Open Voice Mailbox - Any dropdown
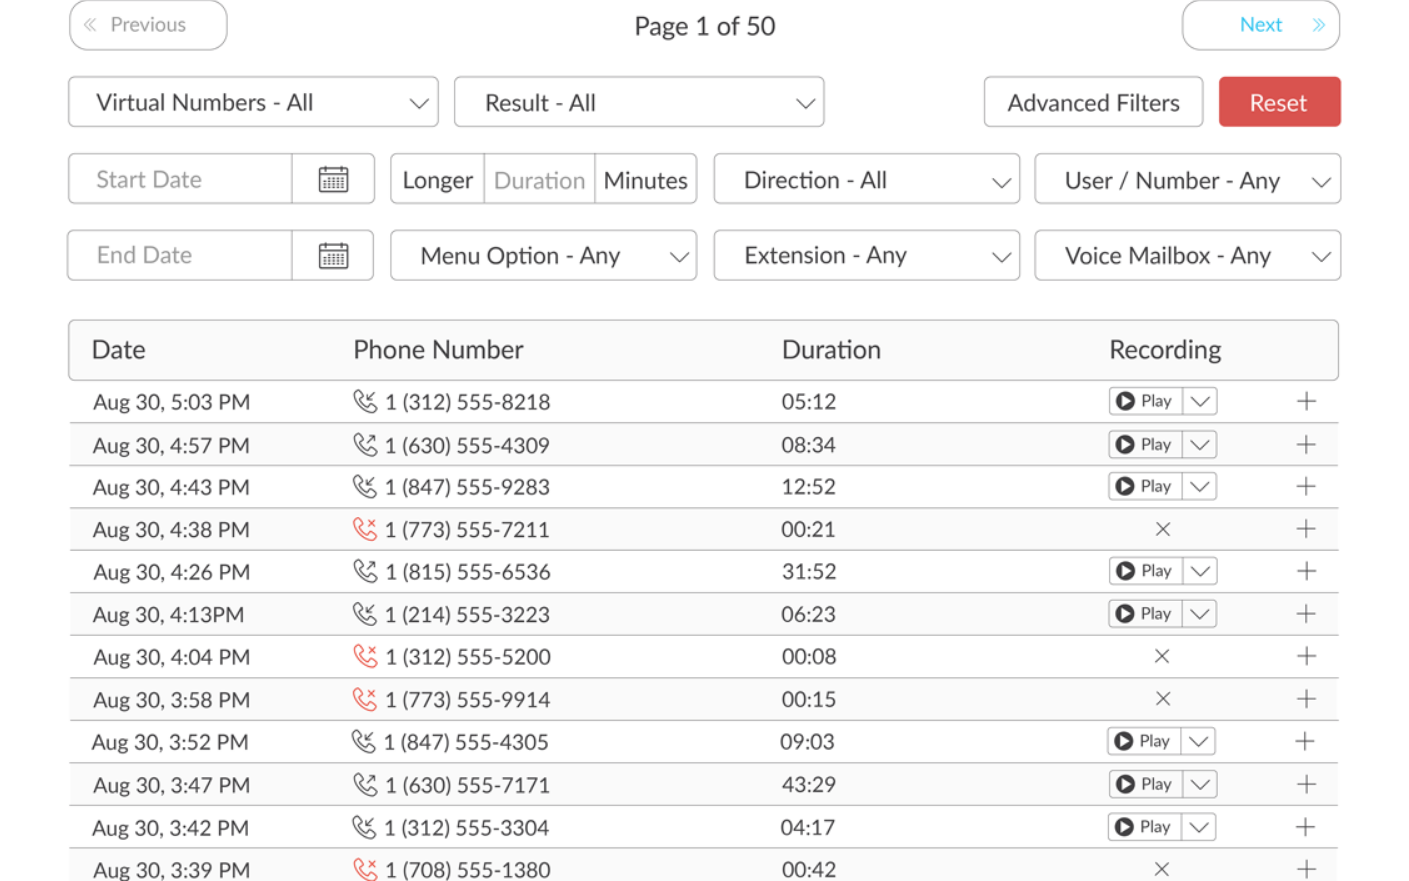This screenshot has height=881, width=1409. (1188, 255)
